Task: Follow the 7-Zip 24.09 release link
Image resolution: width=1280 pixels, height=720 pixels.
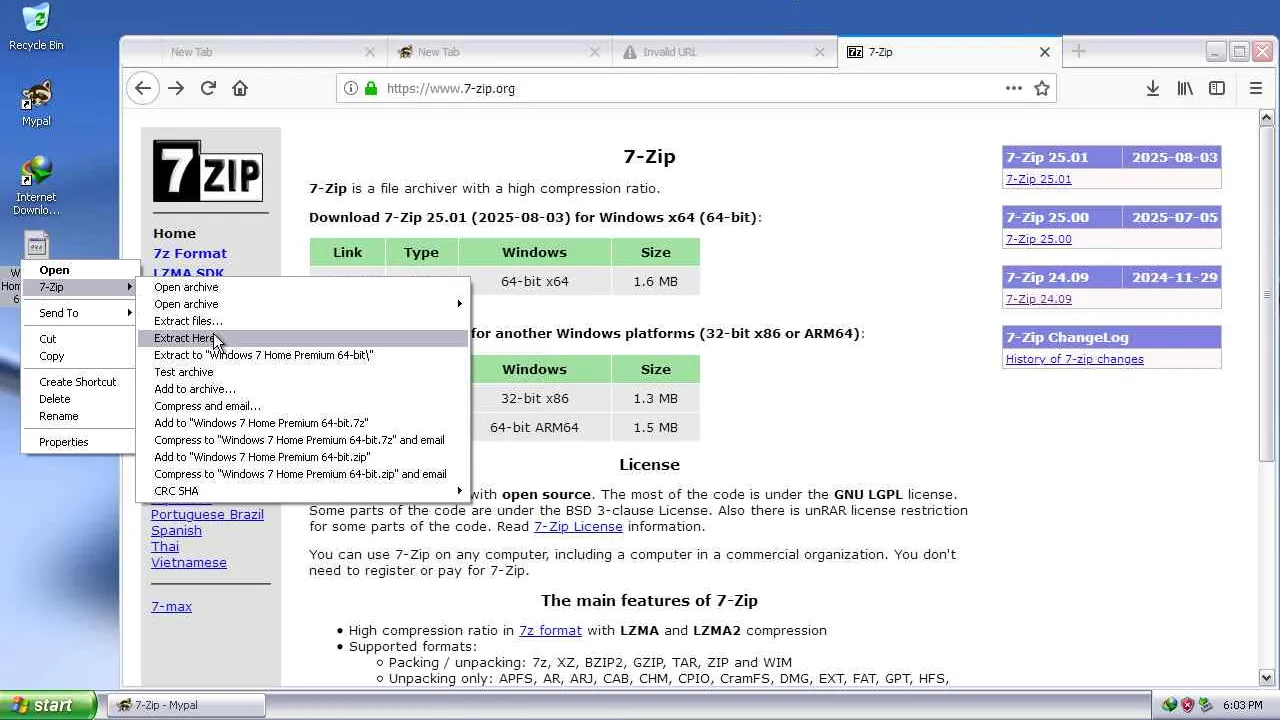Action: click(1038, 299)
